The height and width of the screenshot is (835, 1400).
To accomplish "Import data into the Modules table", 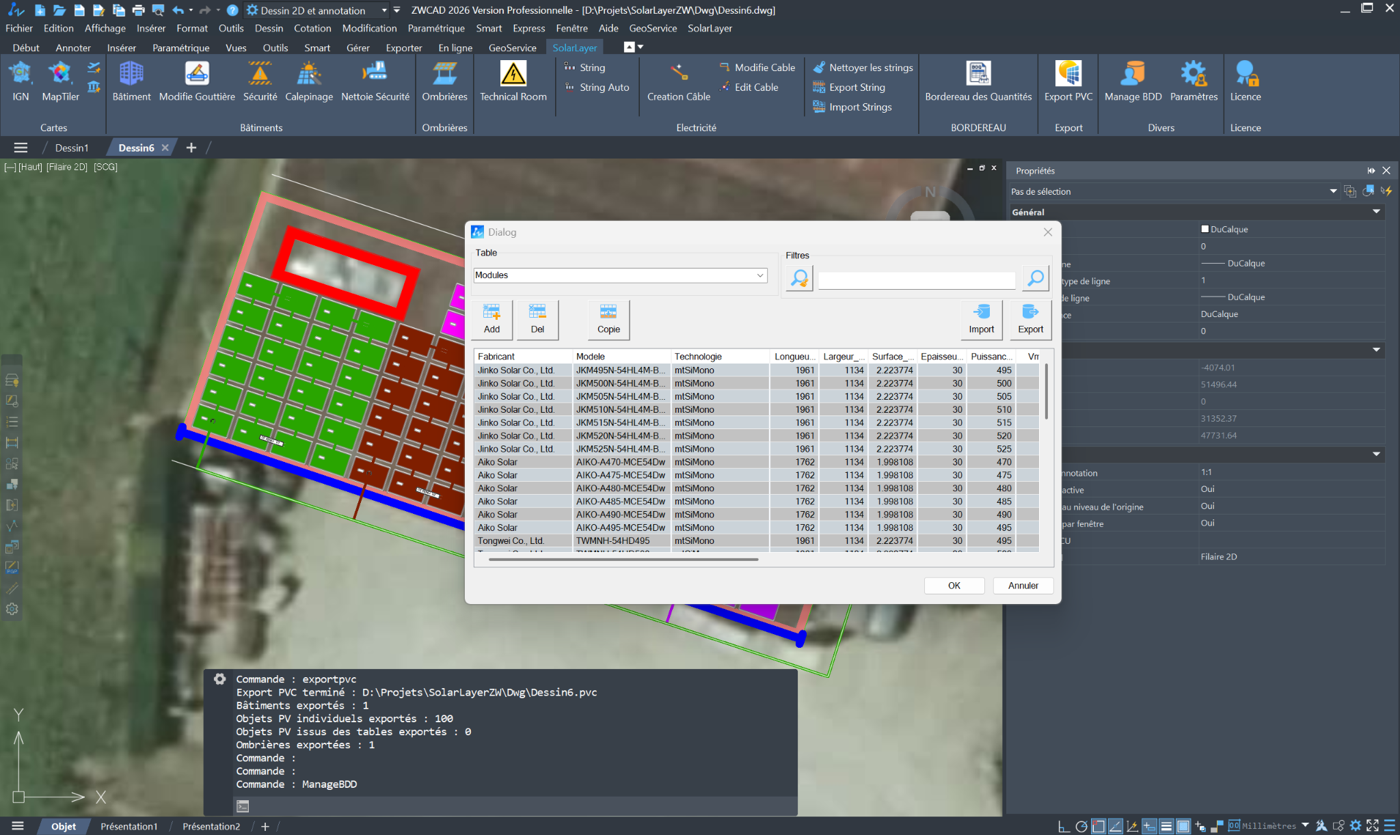I will pos(982,319).
